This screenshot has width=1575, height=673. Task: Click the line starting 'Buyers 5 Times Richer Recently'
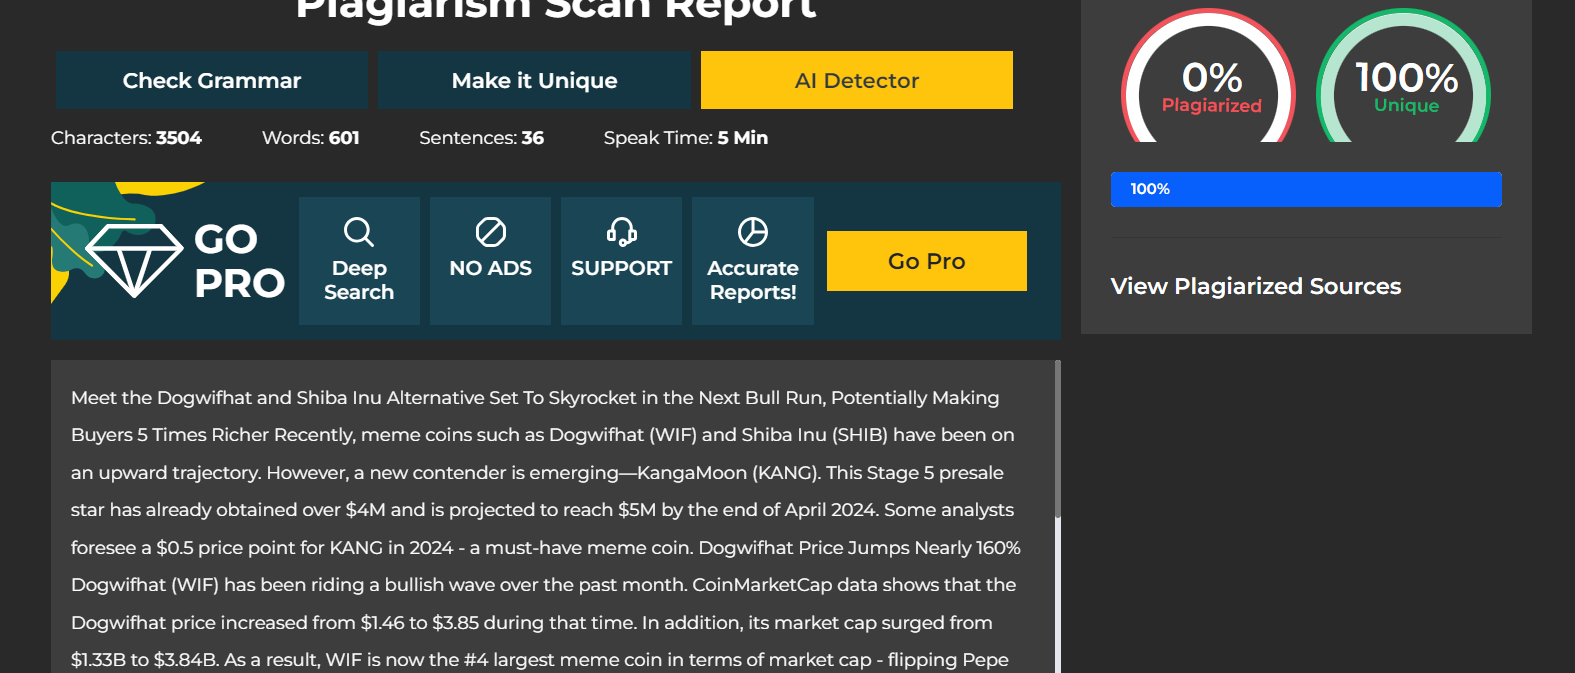tap(543, 435)
